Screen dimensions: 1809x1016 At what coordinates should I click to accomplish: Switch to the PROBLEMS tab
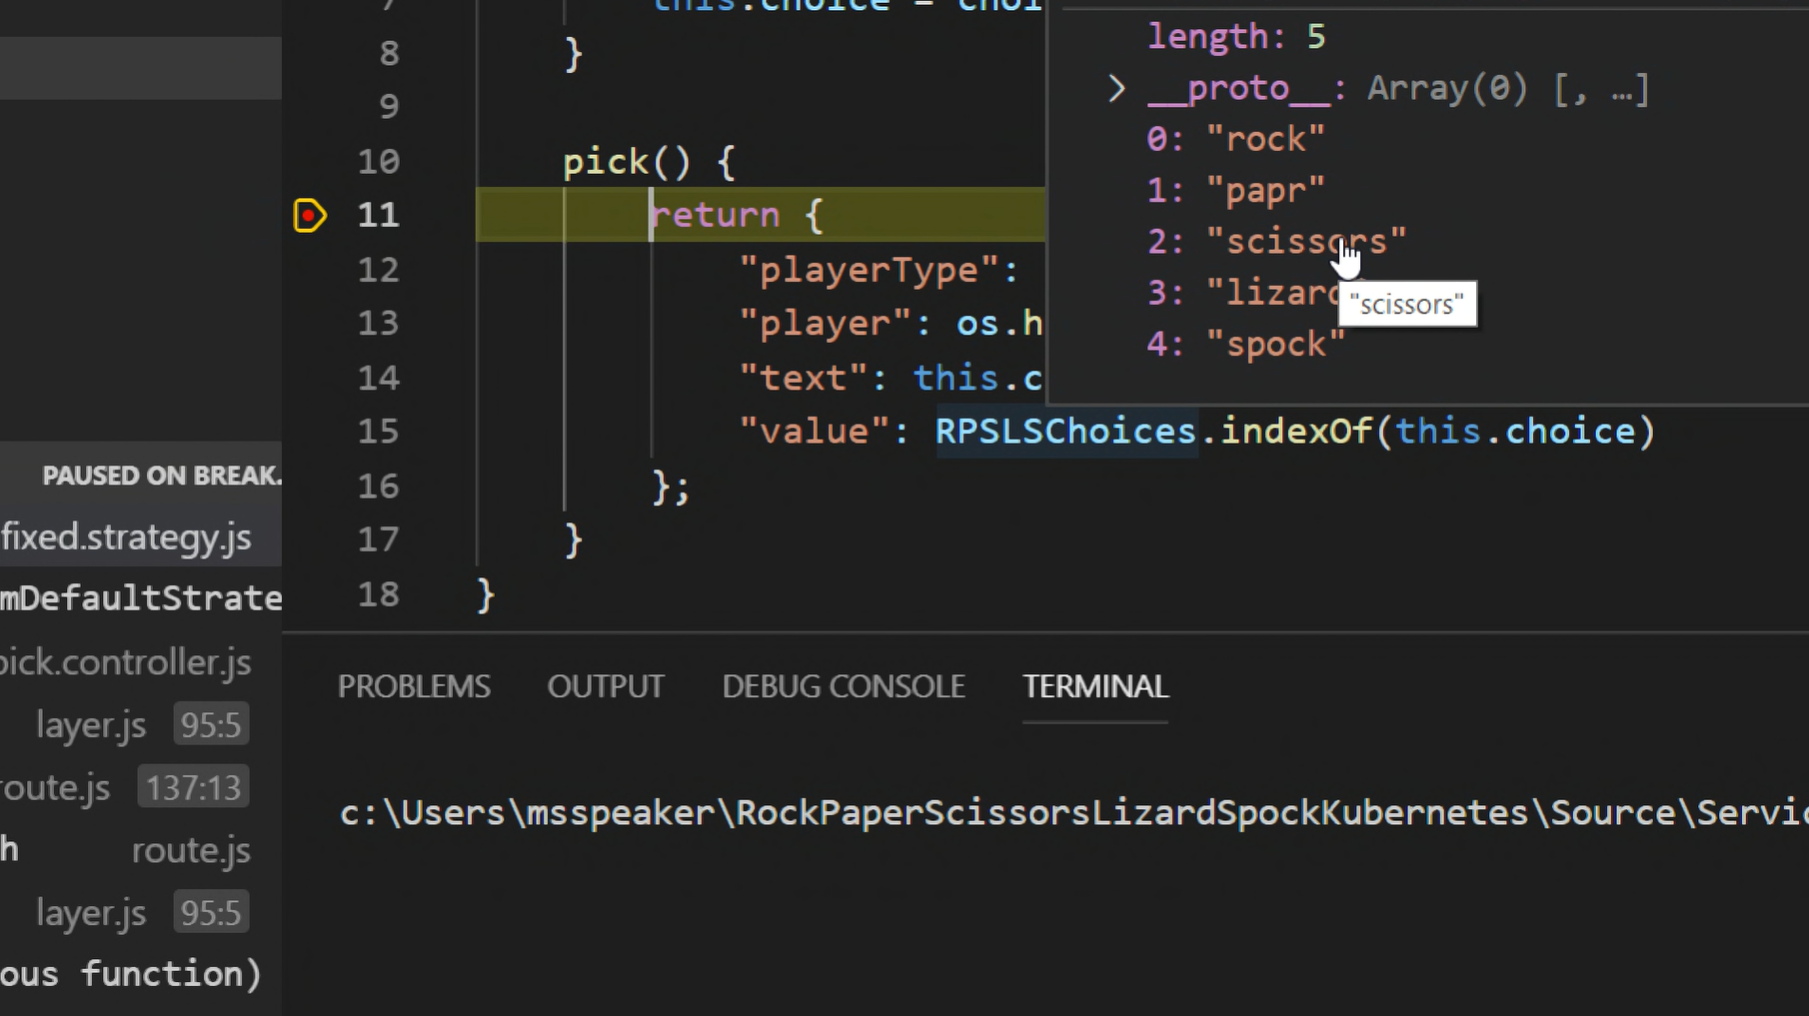tap(414, 686)
